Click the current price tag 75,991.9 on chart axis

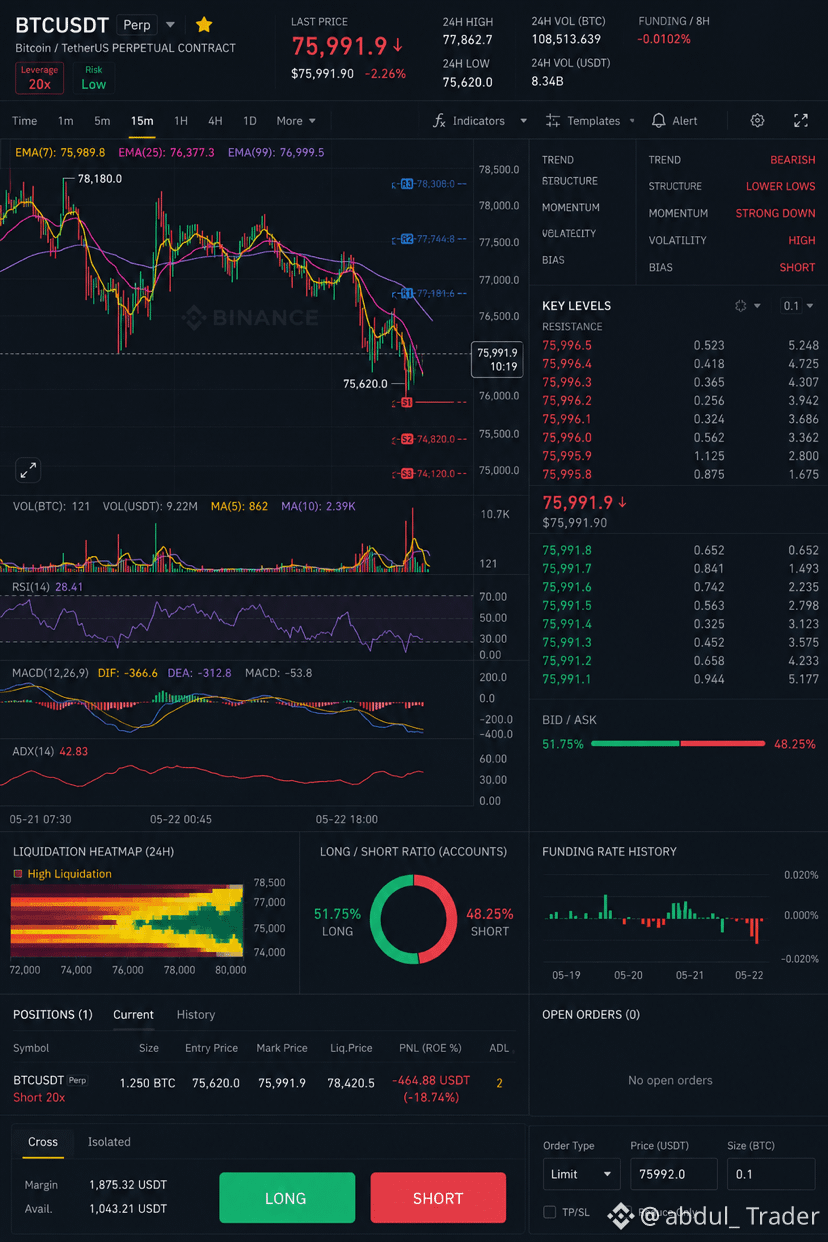pos(497,359)
